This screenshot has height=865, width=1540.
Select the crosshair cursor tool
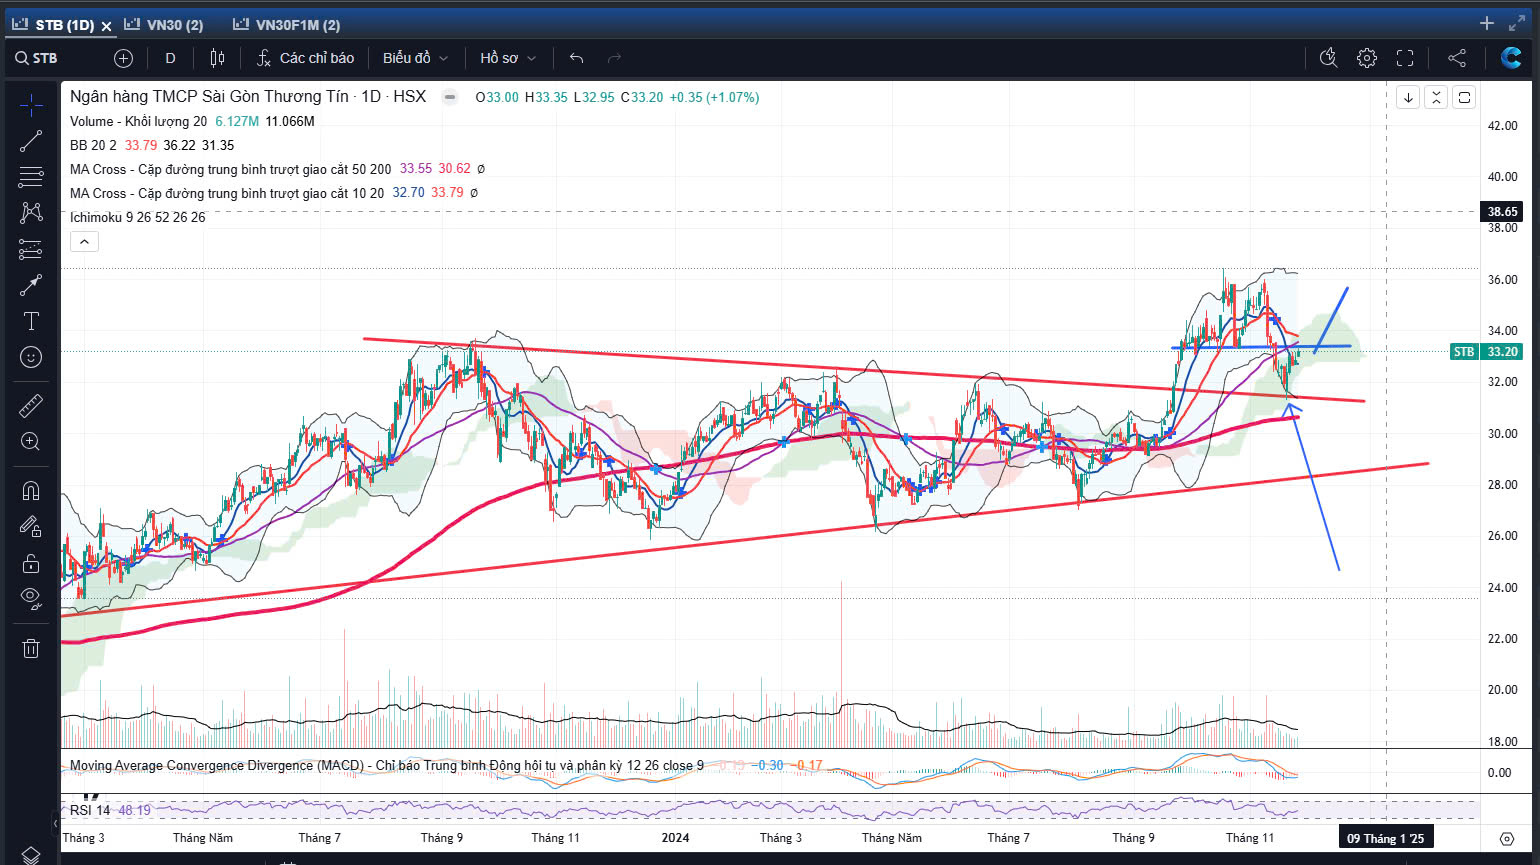pos(31,104)
